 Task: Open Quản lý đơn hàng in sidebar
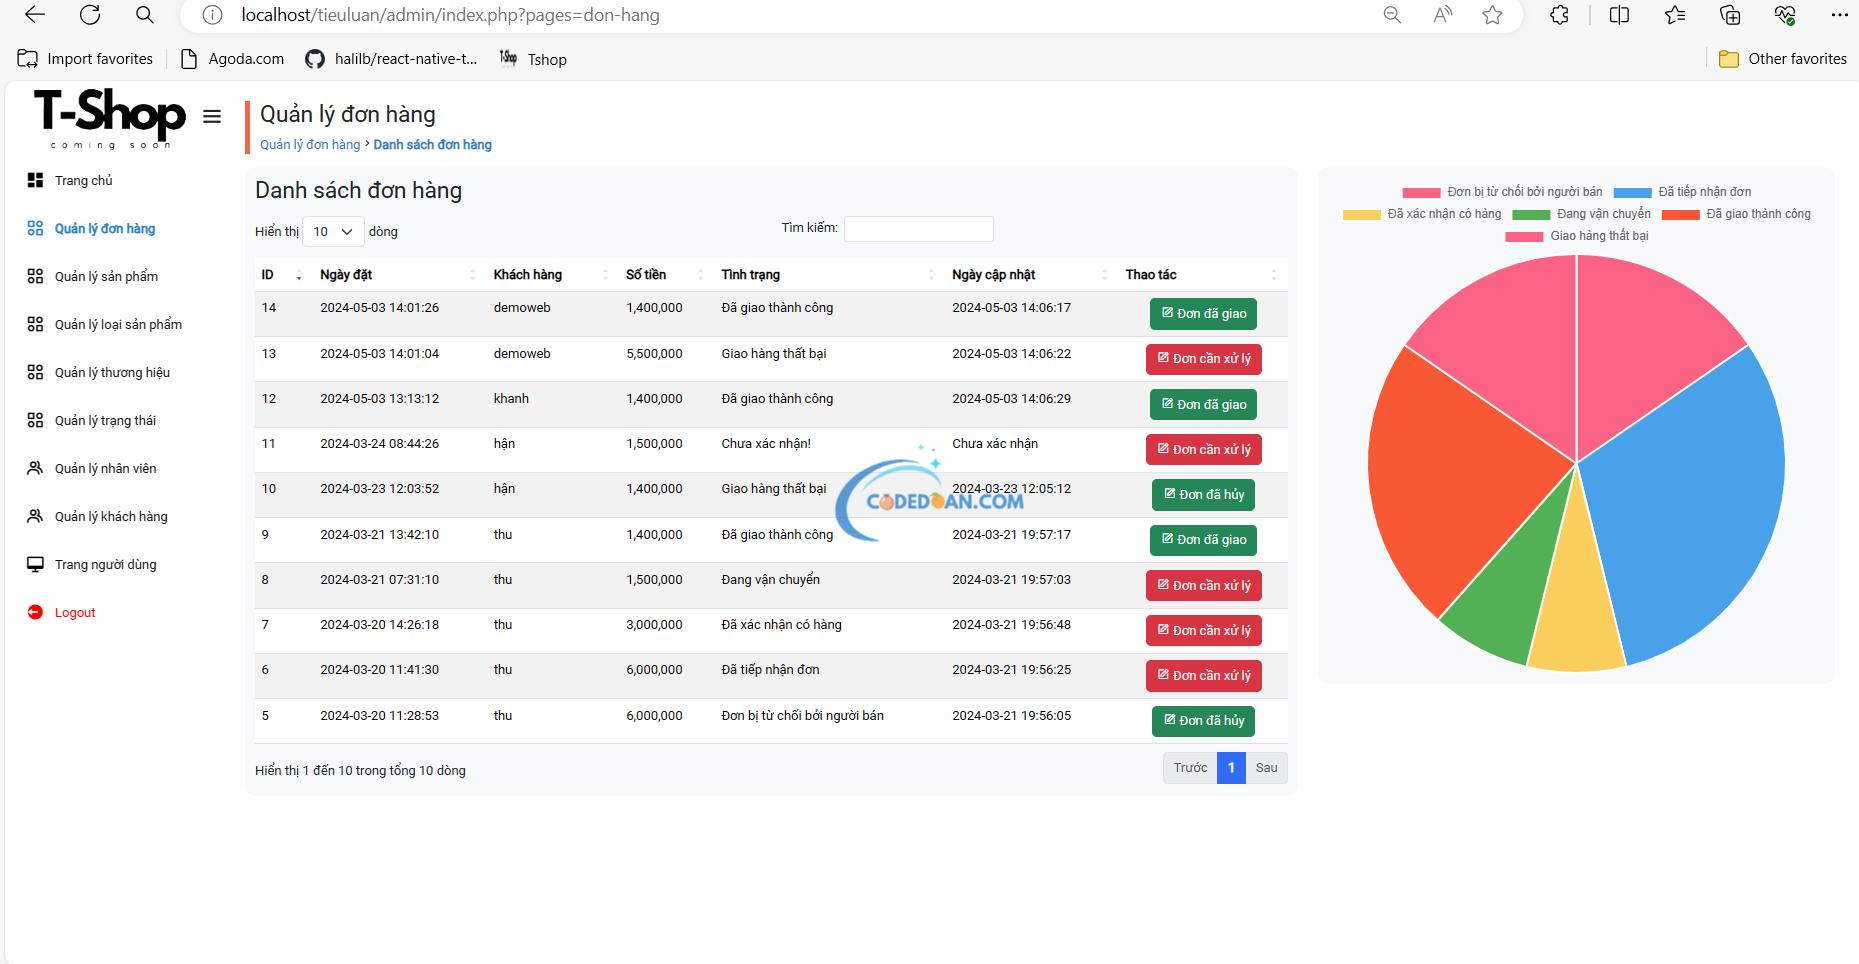point(105,228)
